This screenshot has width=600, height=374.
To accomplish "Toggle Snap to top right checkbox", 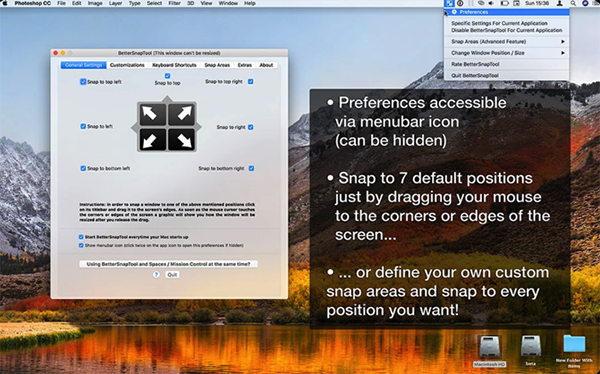I will (x=251, y=82).
